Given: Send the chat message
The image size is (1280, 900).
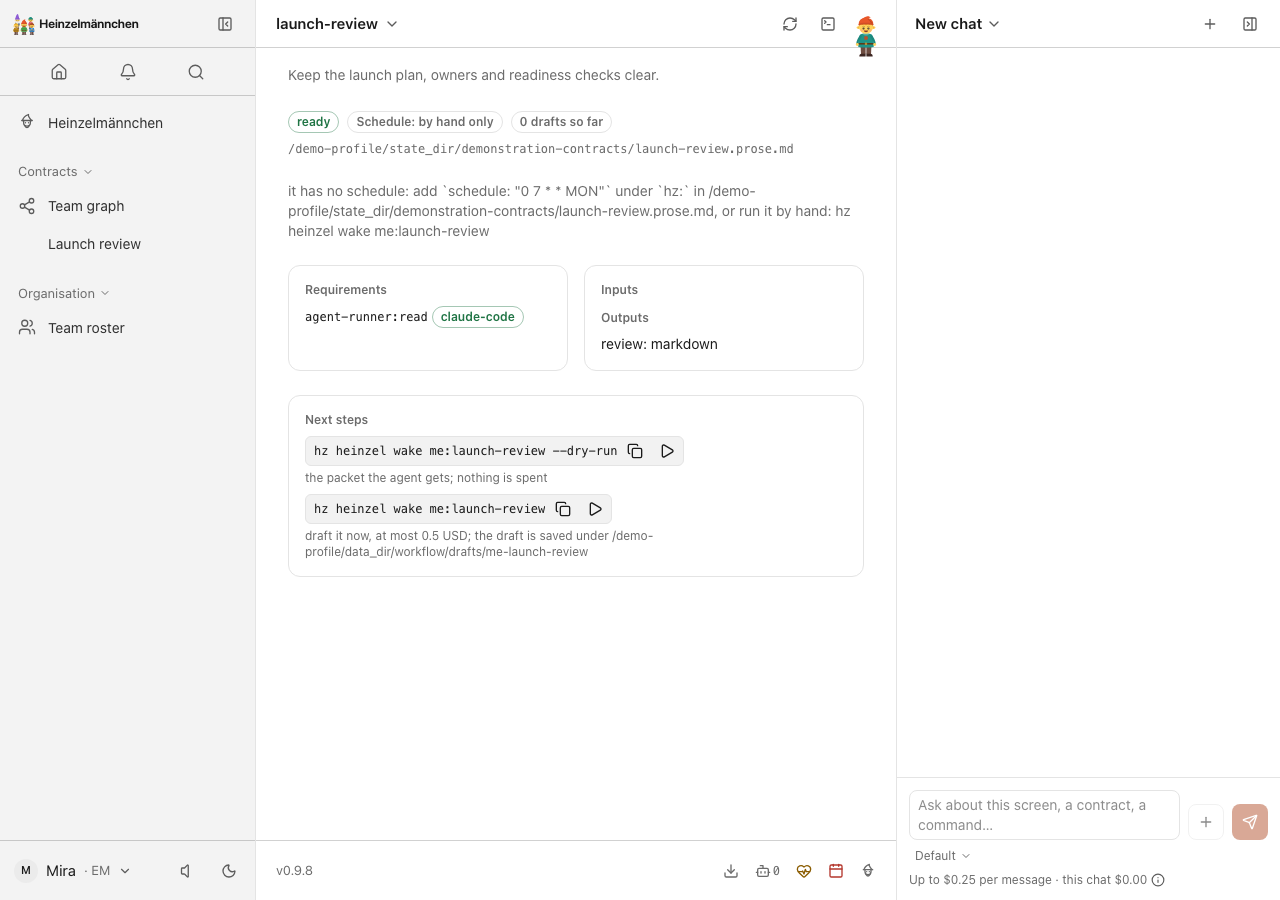Looking at the screenshot, I should click(x=1250, y=822).
